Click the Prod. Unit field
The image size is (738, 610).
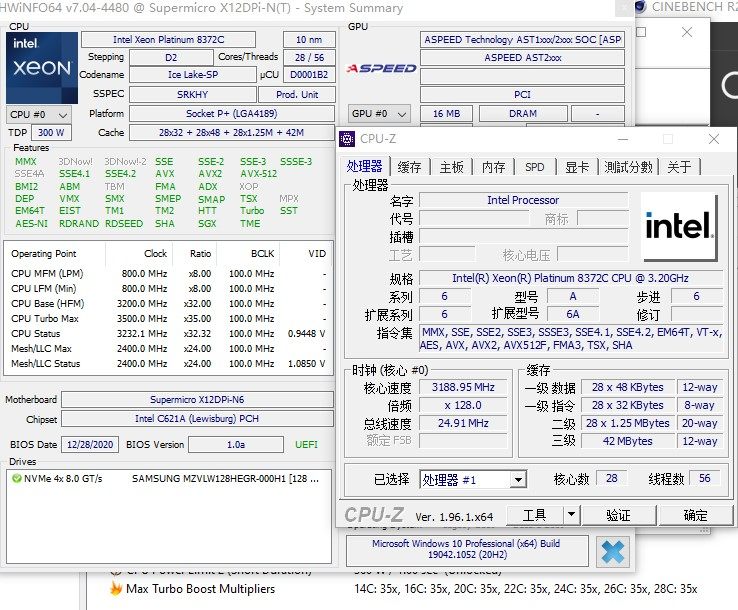(x=297, y=95)
